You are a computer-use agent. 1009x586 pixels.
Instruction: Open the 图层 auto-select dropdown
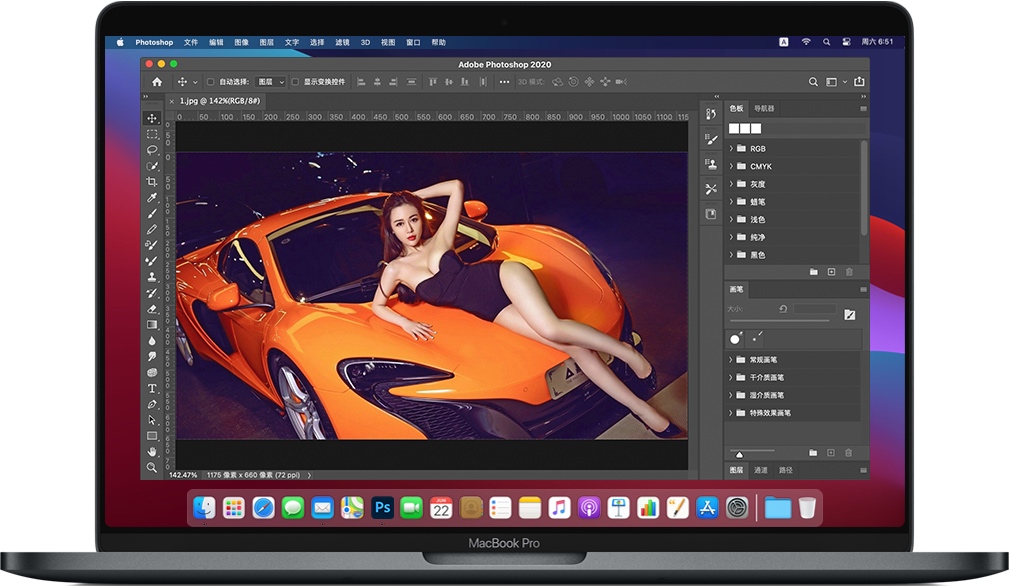point(270,82)
